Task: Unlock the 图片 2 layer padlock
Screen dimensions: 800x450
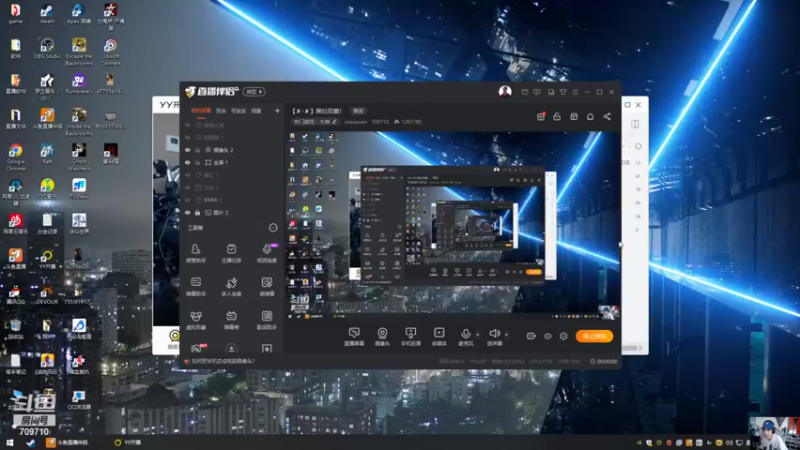Action: click(197, 213)
